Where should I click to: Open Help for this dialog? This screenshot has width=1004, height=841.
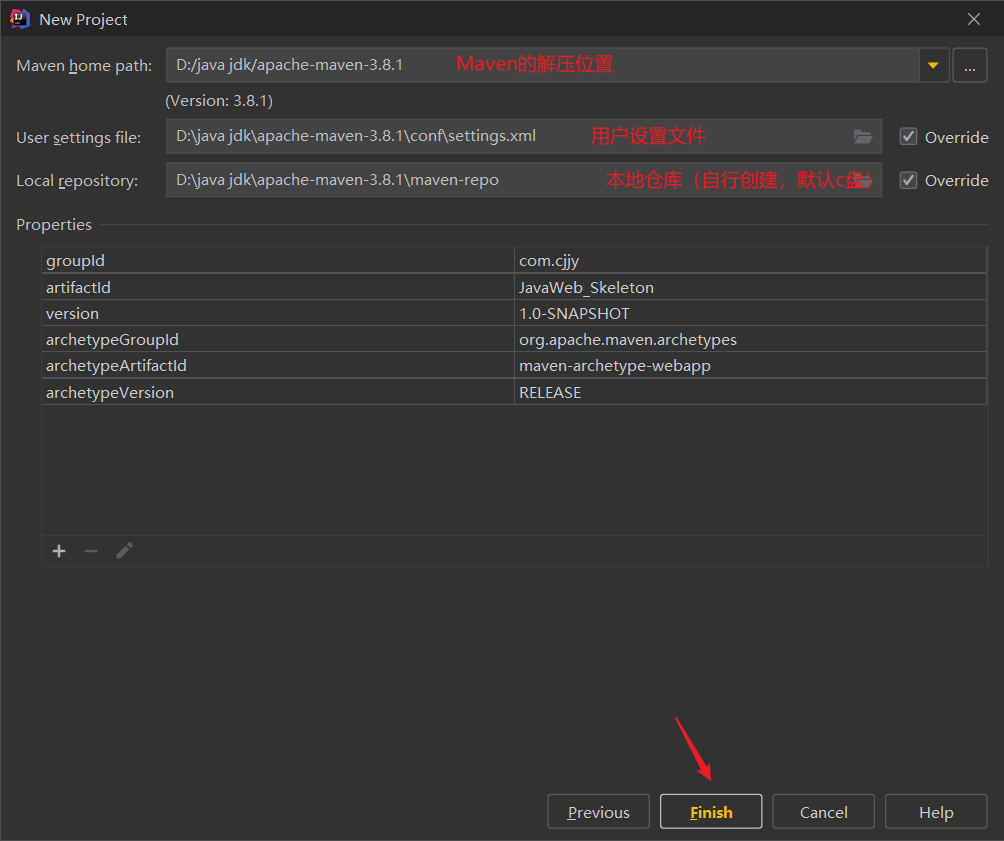936,812
